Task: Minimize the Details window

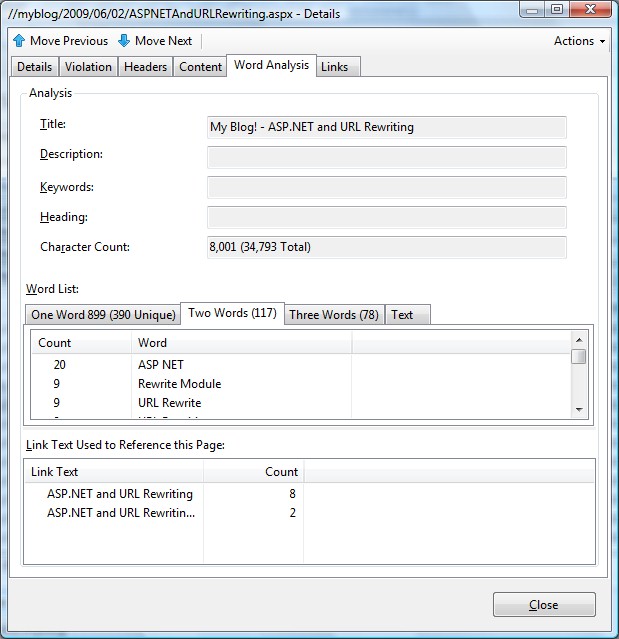Action: click(x=532, y=10)
